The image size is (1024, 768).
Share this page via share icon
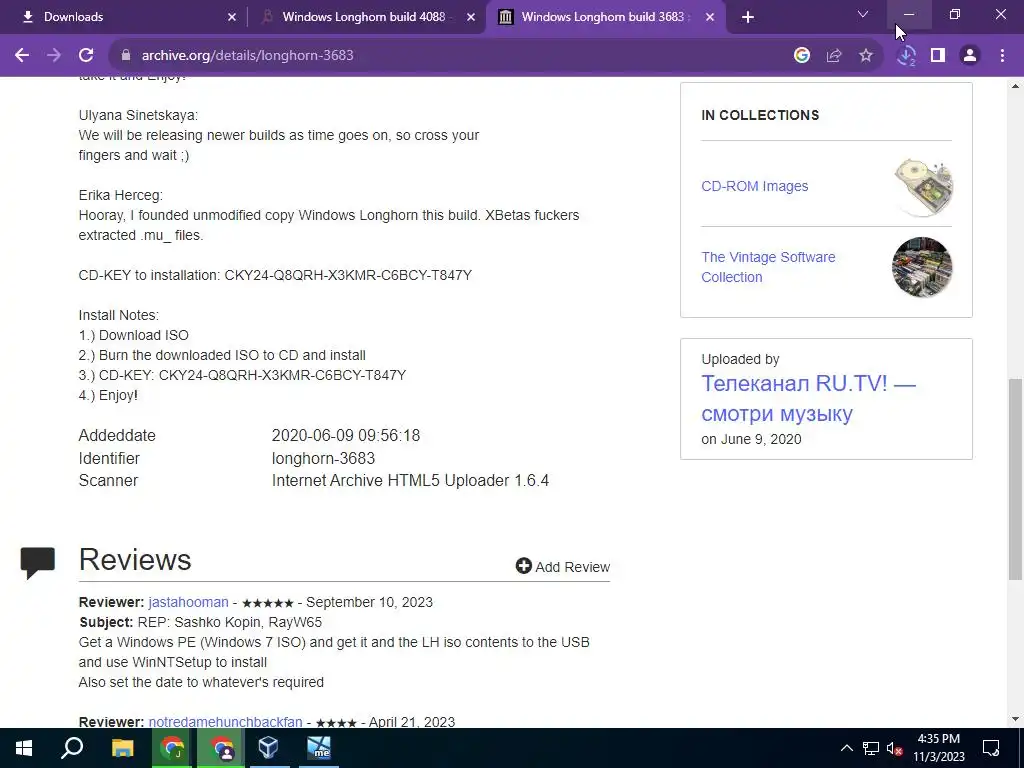coord(834,56)
